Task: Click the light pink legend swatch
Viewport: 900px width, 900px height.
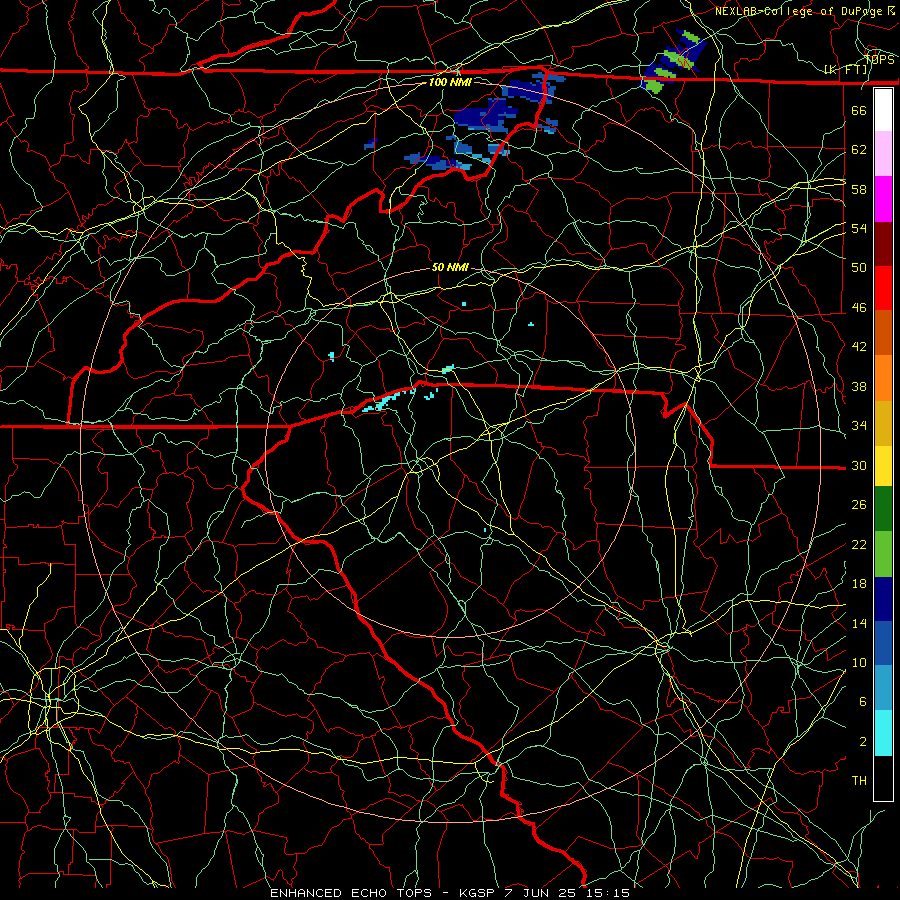Action: click(x=883, y=154)
